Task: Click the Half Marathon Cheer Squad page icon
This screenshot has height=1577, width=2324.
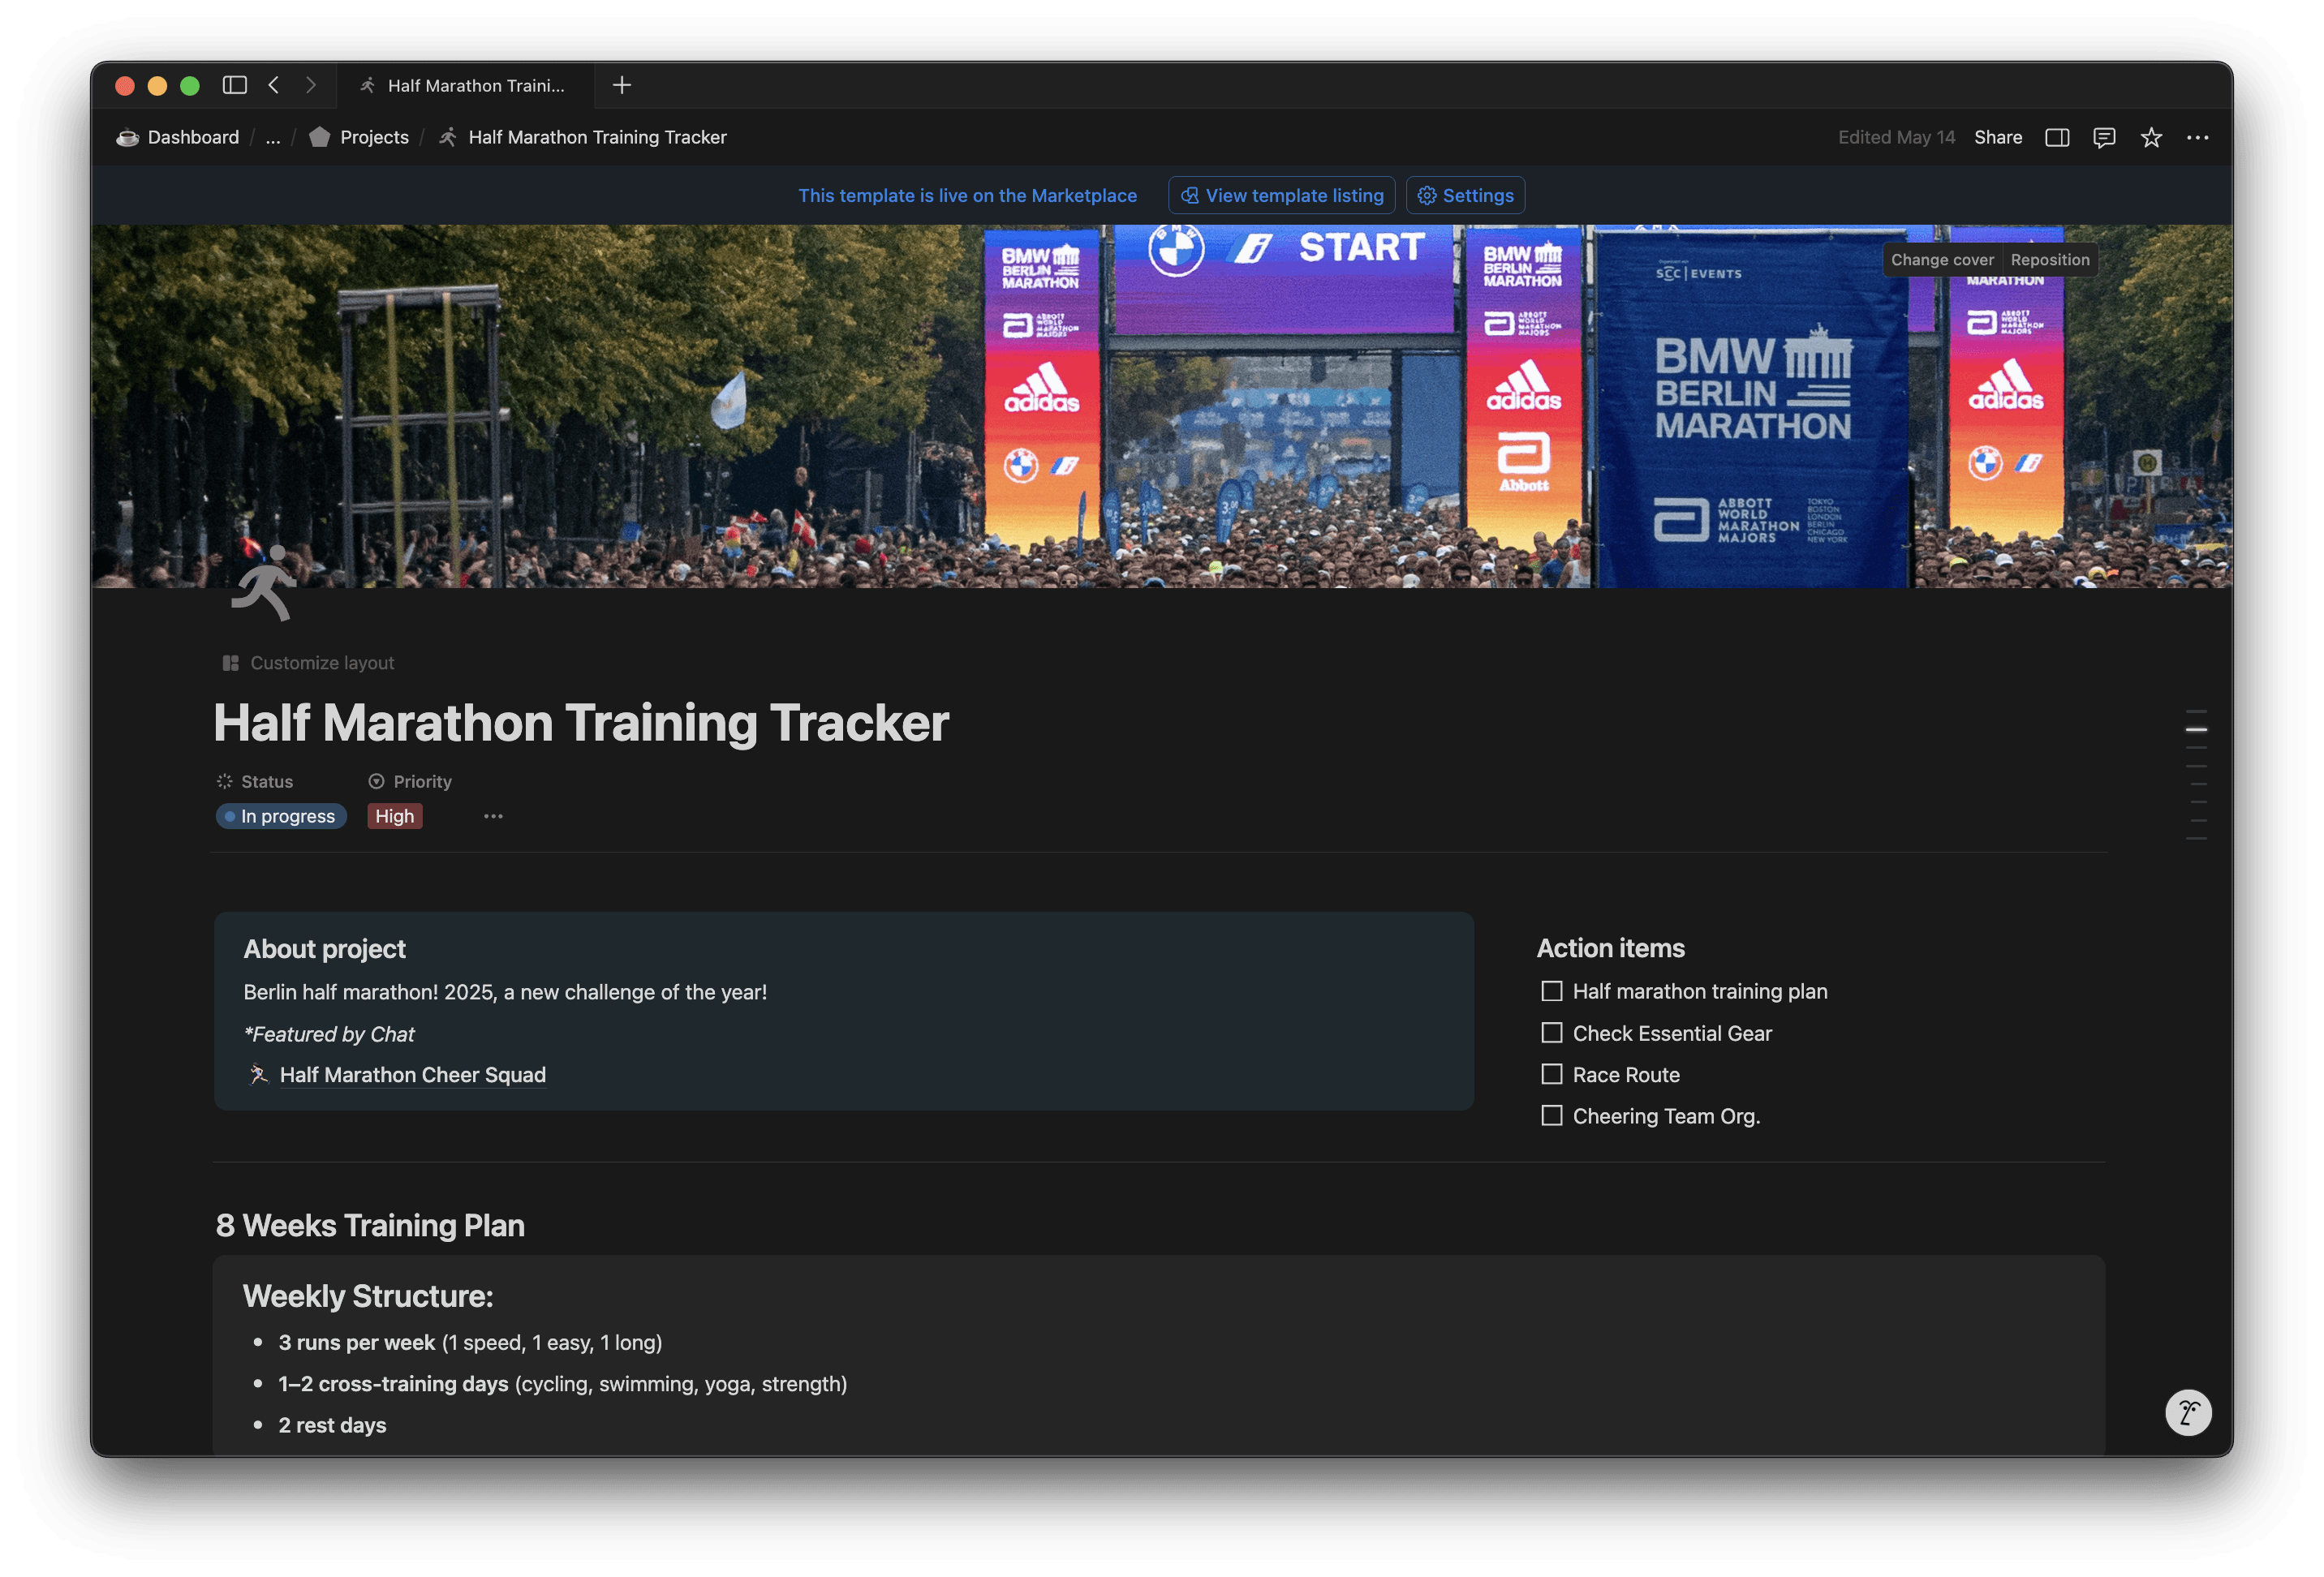Action: click(x=258, y=1074)
